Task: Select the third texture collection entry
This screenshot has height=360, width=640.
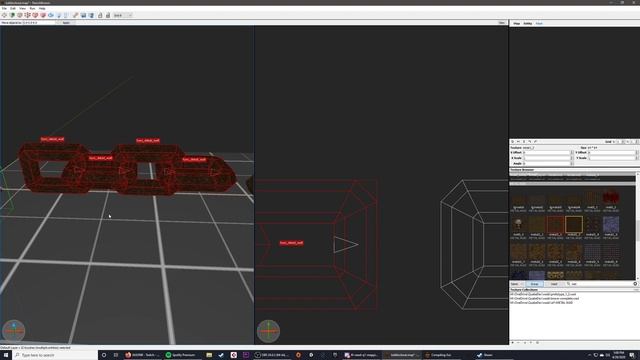Action: point(541,303)
